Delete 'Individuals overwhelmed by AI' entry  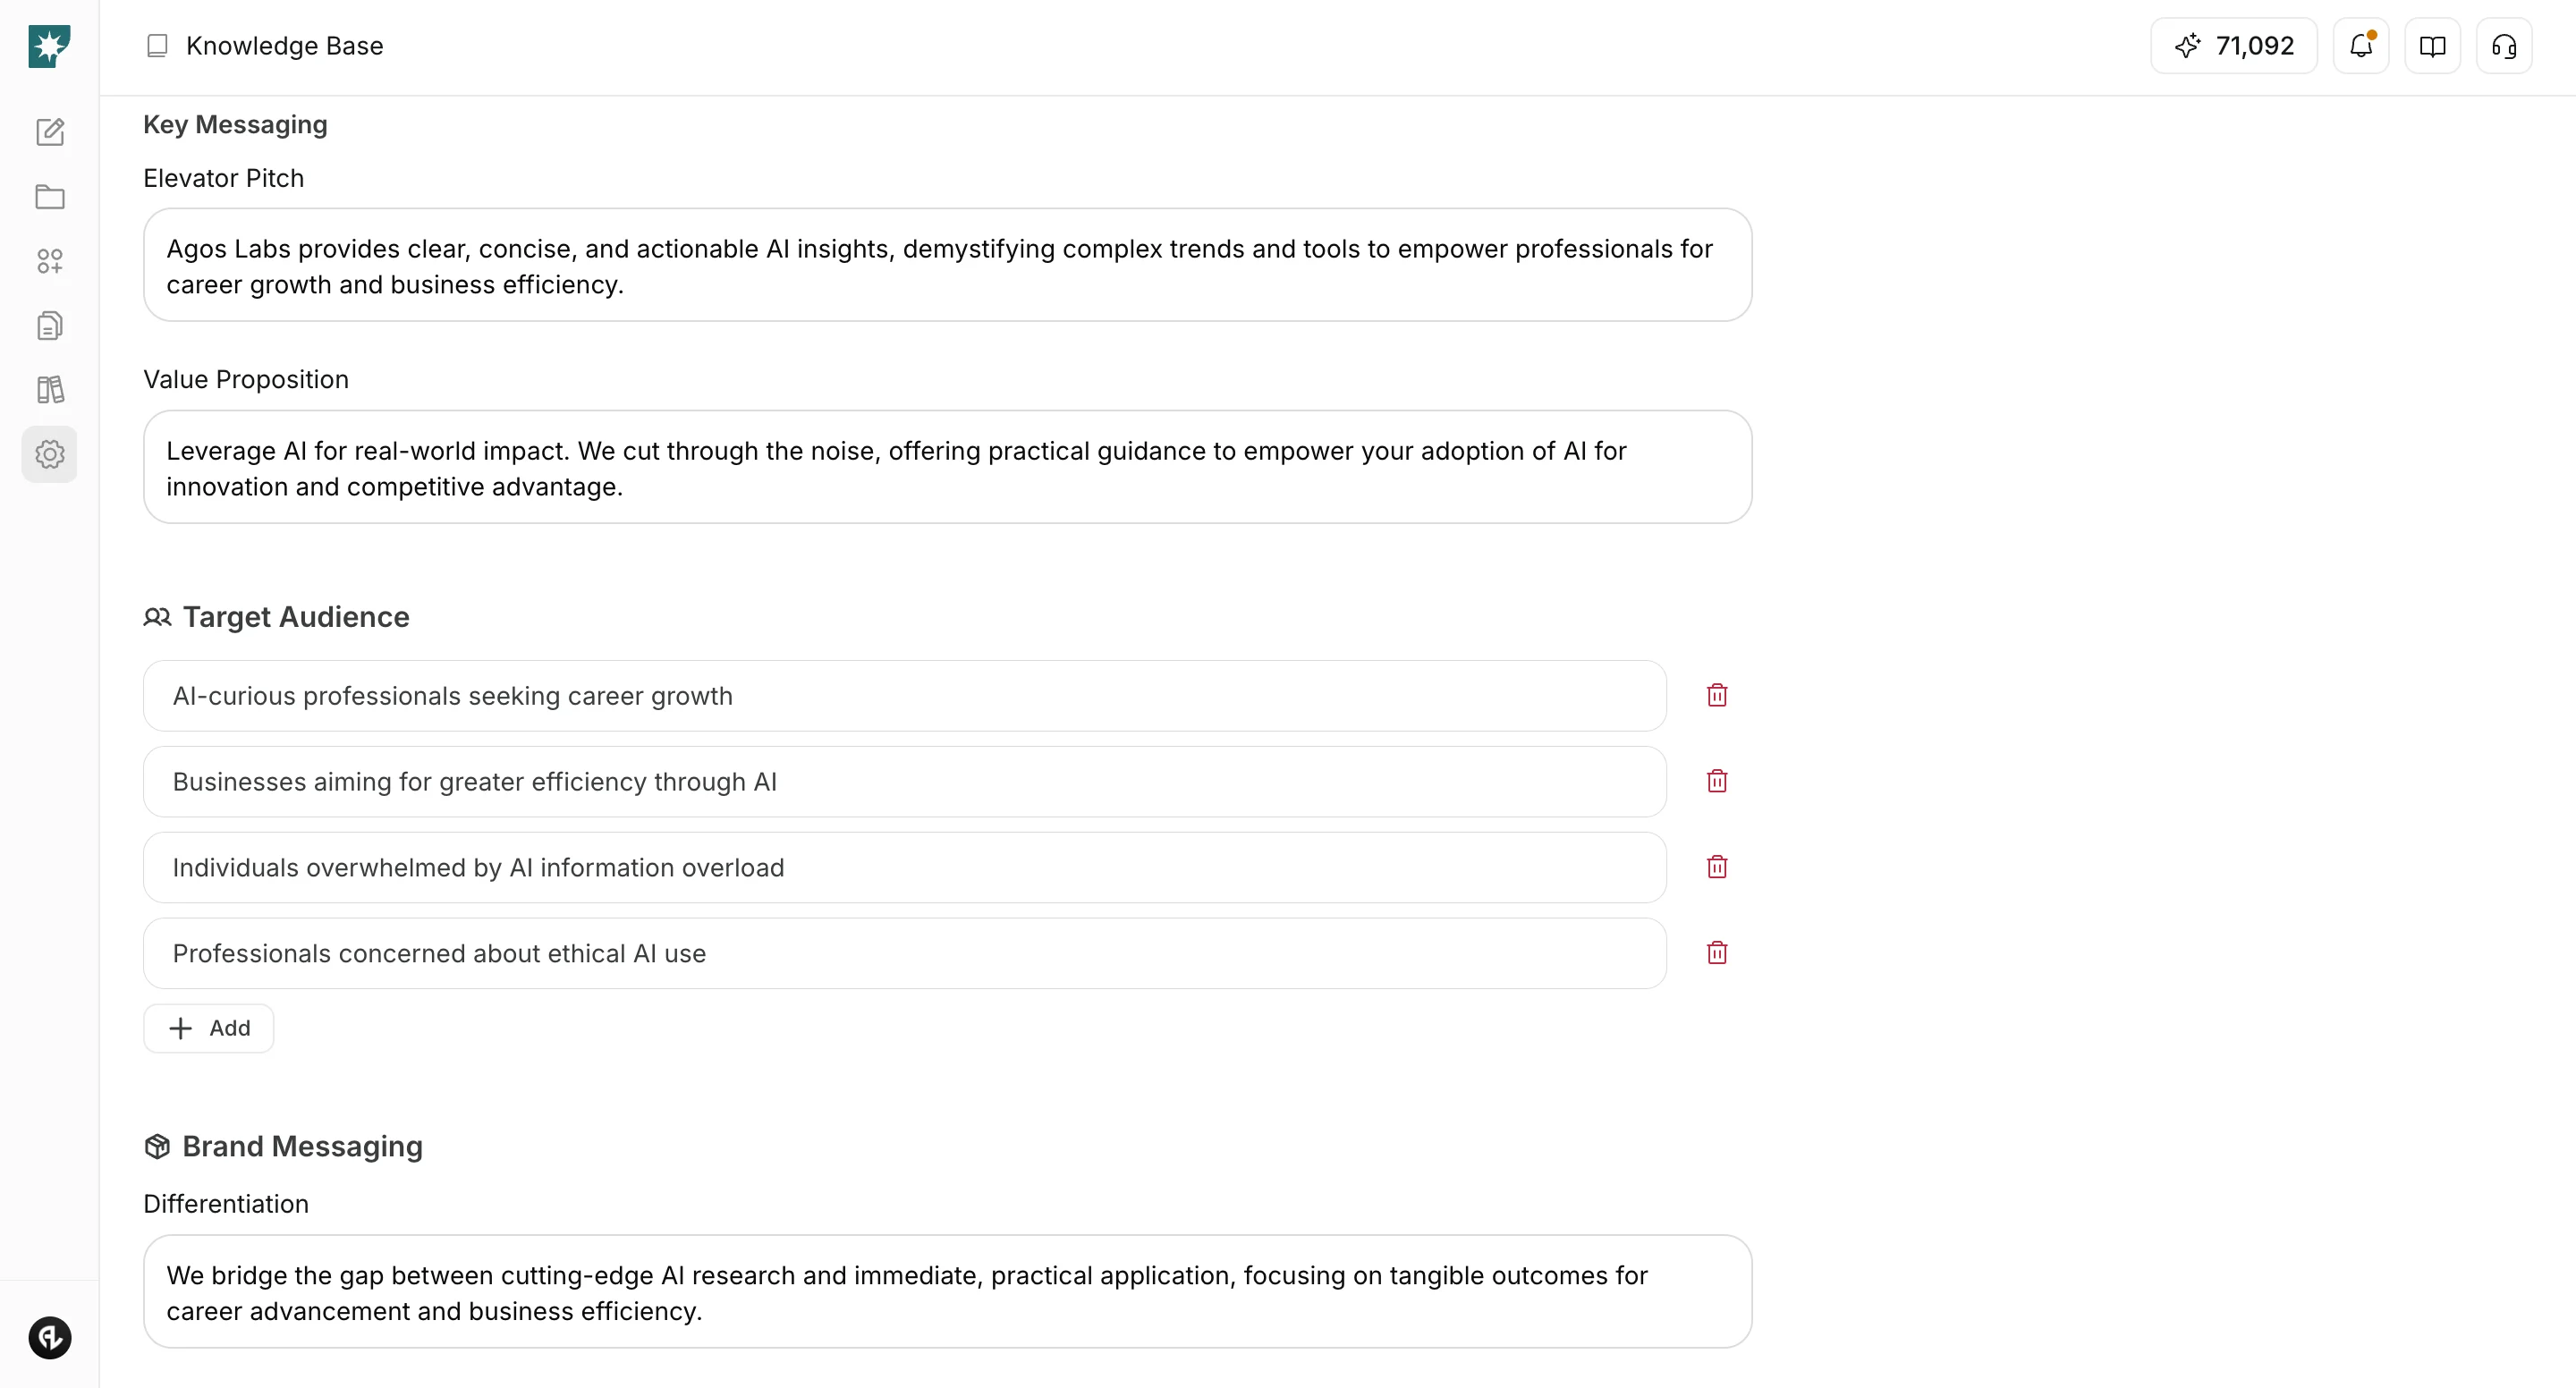1717,867
